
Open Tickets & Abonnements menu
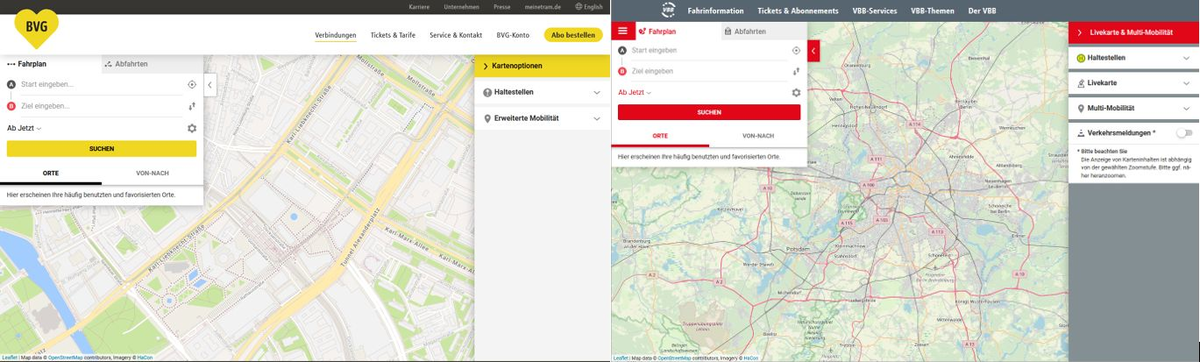tap(799, 10)
